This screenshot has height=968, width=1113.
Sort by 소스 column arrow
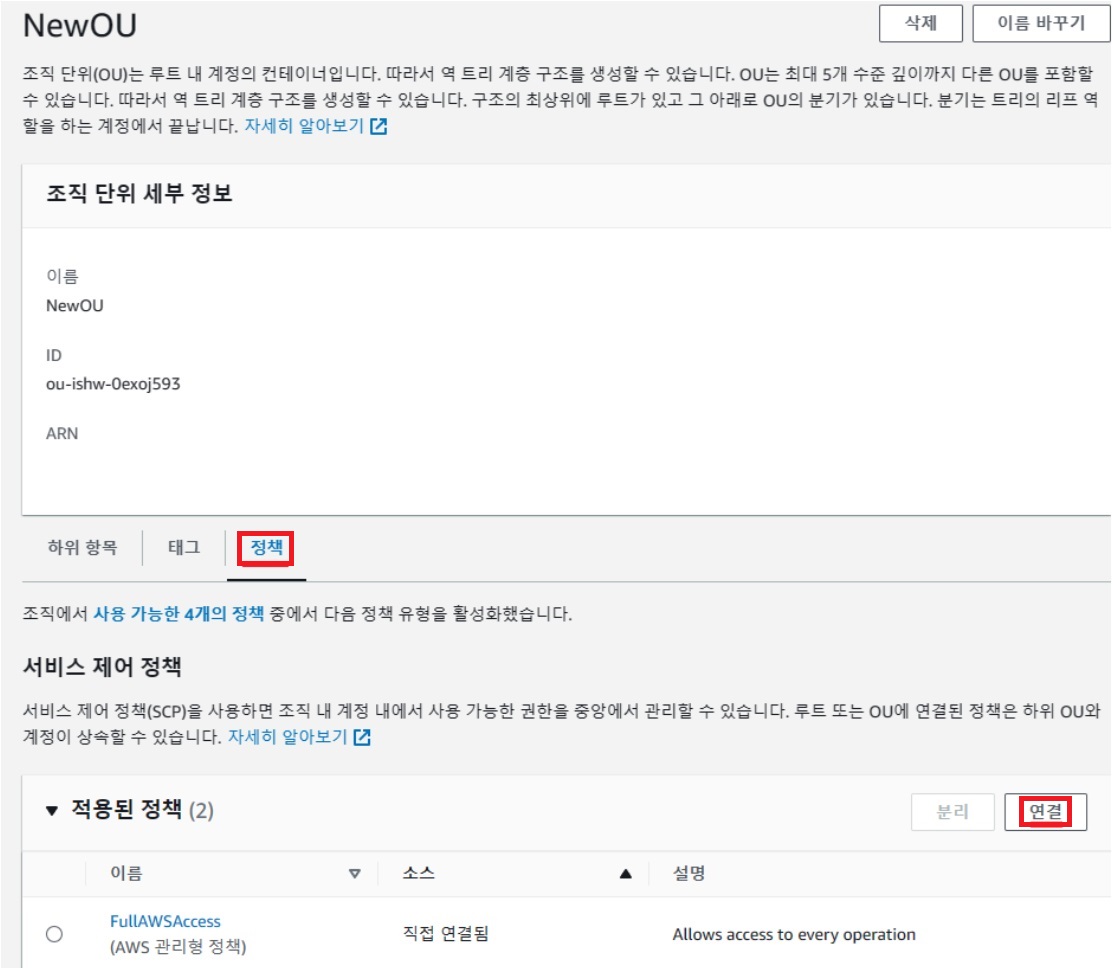625,874
